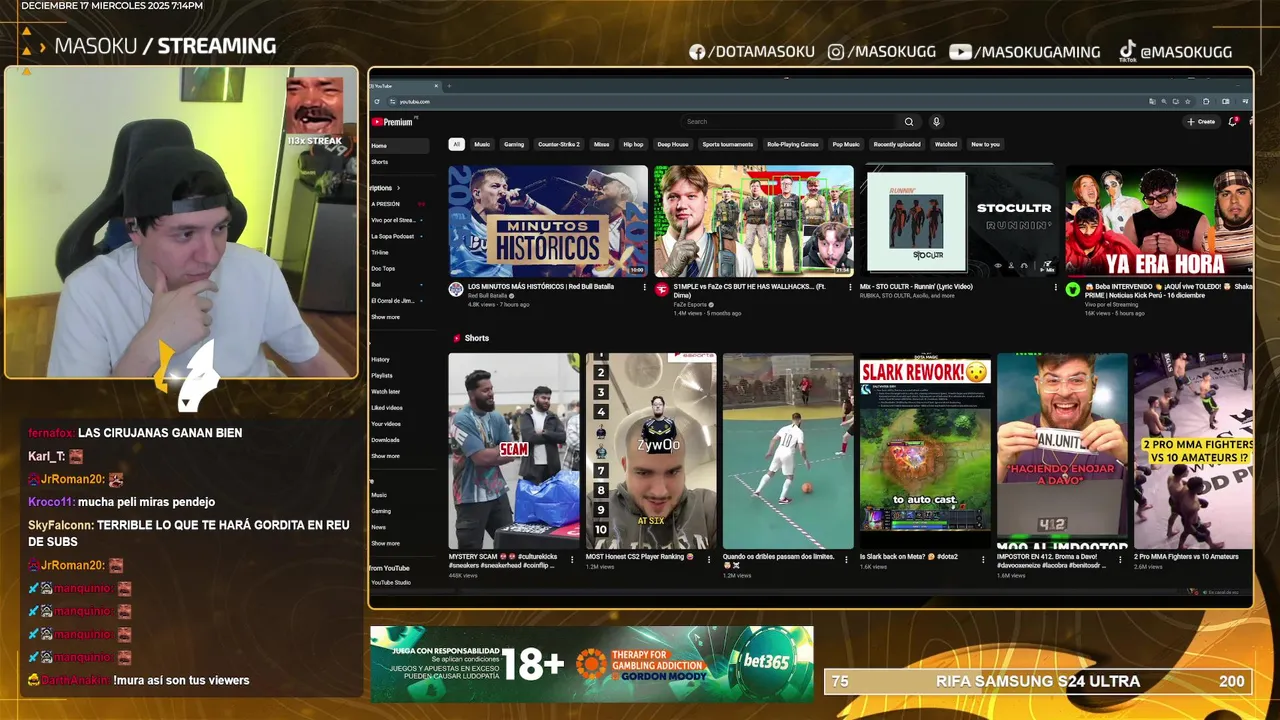Select the Recently uploaded filter chip
Screen dimensions: 1280x720
[x=897, y=144]
